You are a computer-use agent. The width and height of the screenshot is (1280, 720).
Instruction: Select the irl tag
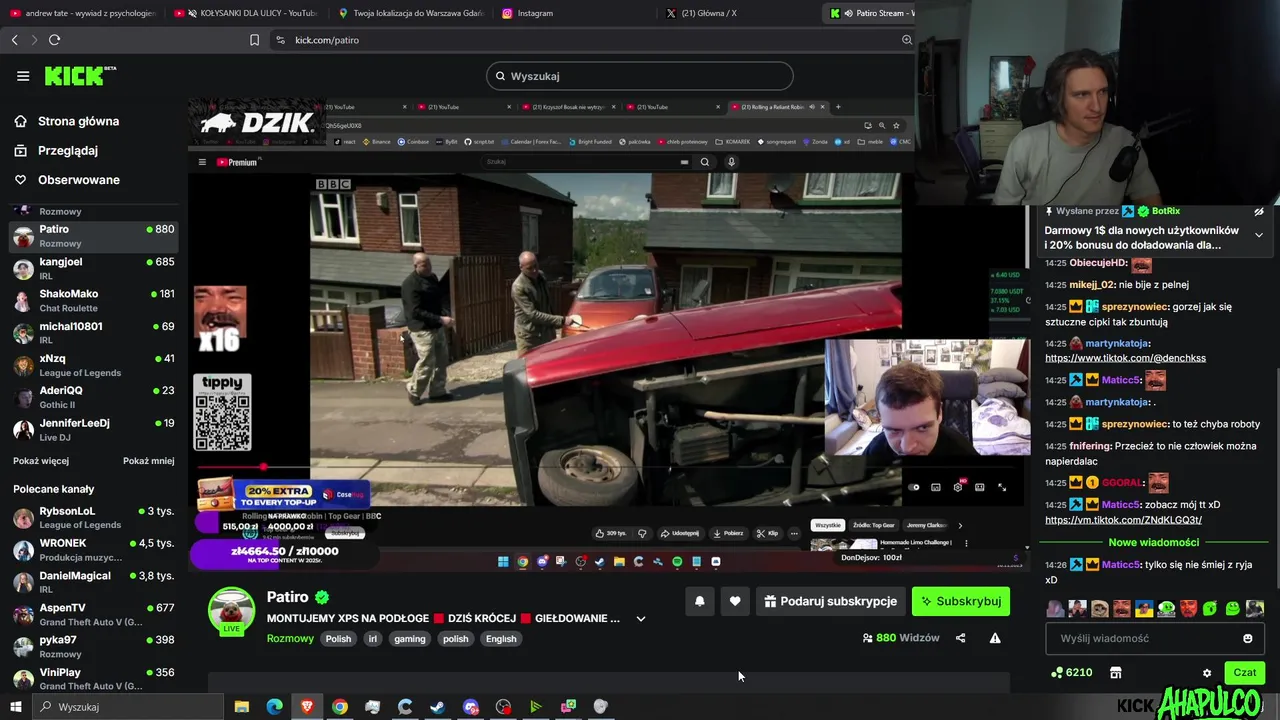[x=373, y=639]
